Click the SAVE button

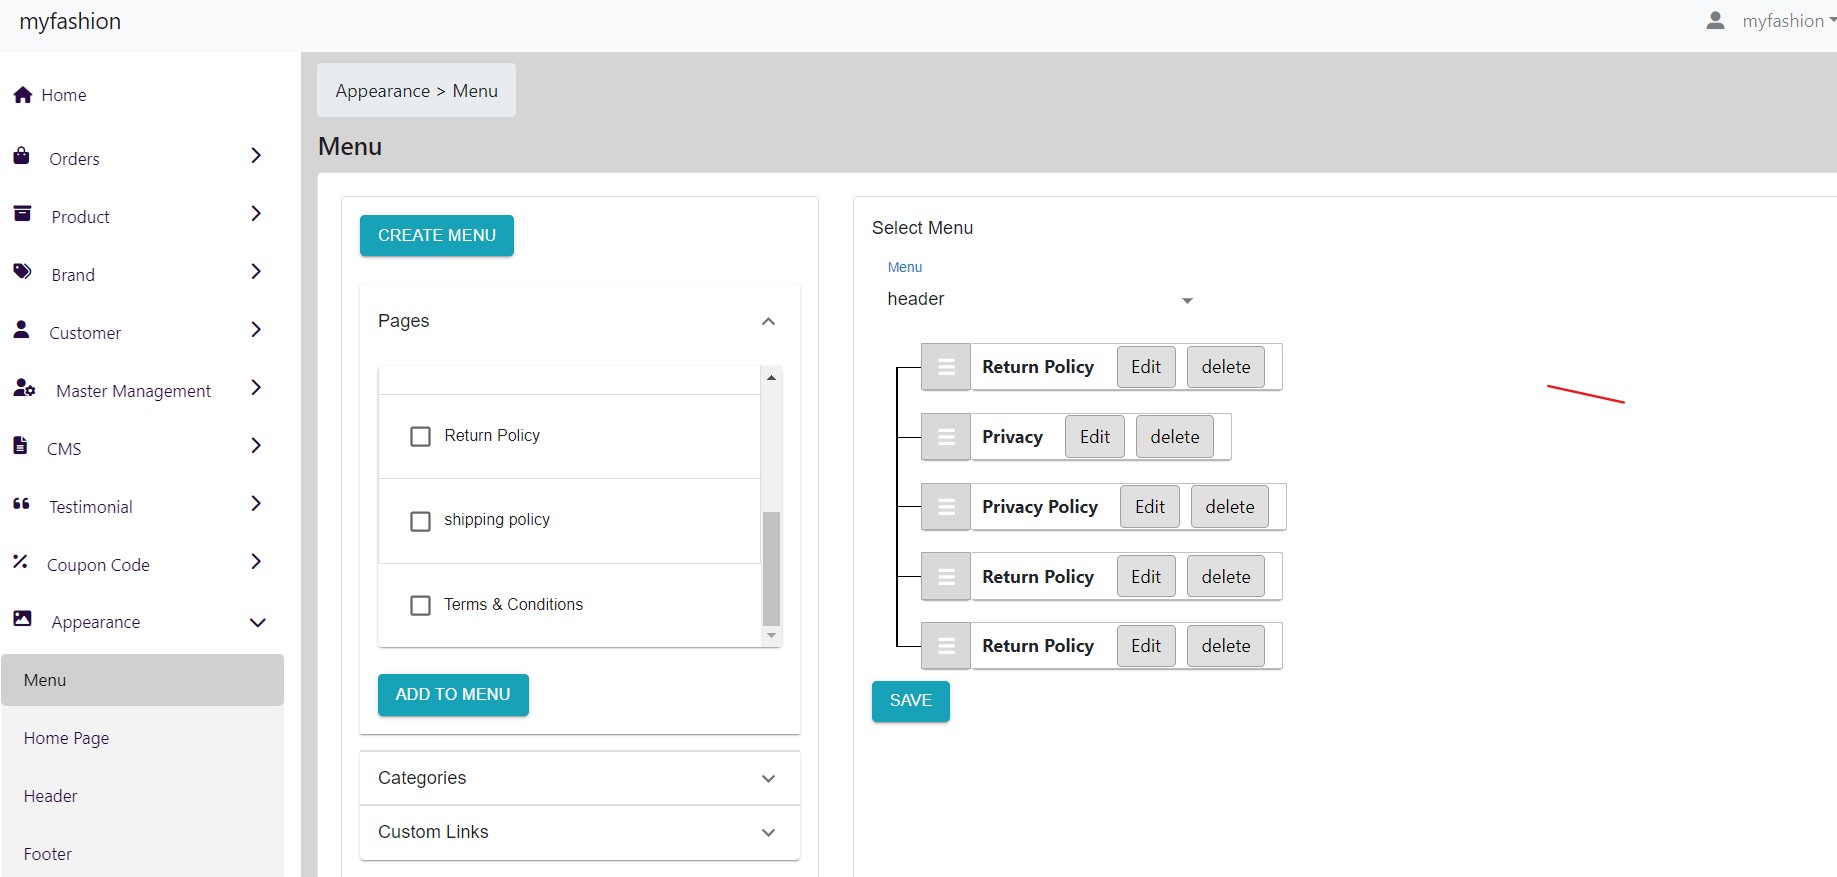pos(911,701)
